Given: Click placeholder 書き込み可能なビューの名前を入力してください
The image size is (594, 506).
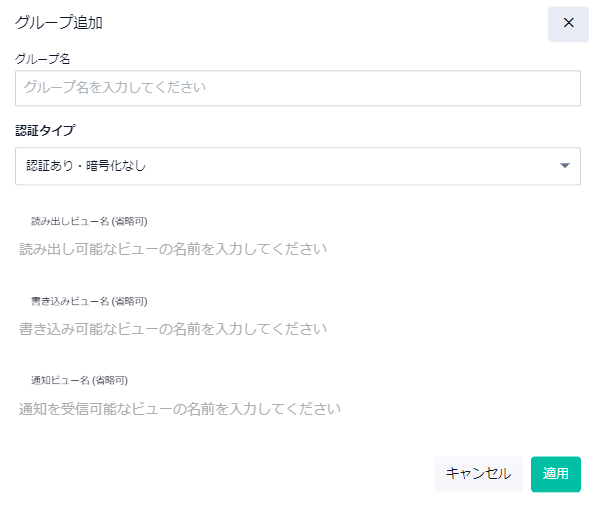Looking at the screenshot, I should [173, 329].
